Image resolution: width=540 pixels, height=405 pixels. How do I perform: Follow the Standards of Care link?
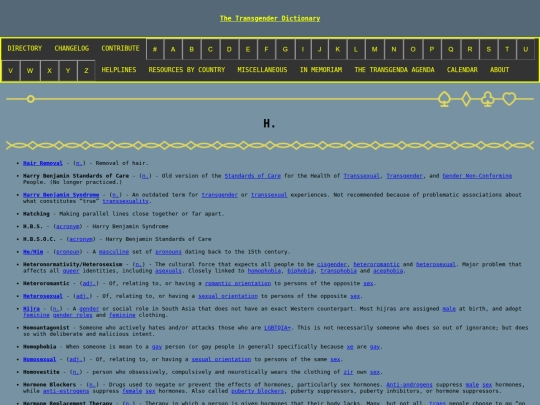click(252, 176)
